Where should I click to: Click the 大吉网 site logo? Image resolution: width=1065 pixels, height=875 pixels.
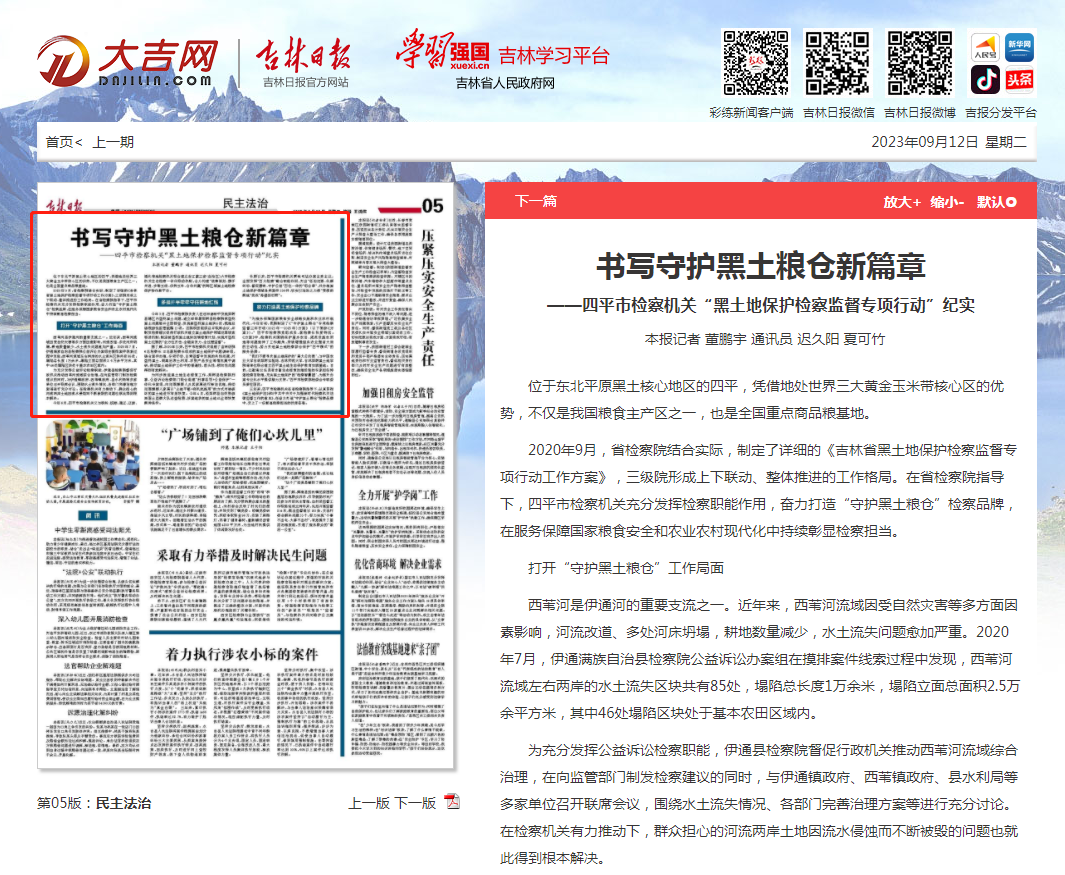coord(128,62)
